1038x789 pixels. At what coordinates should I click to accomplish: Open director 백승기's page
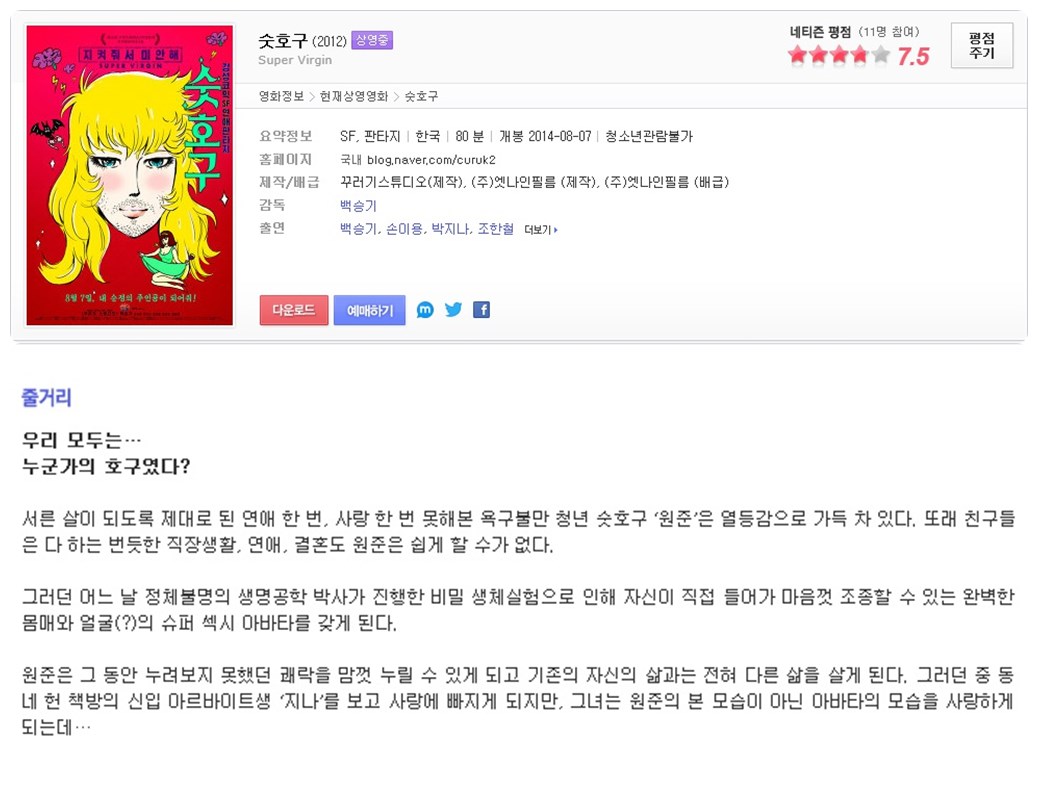(x=358, y=206)
